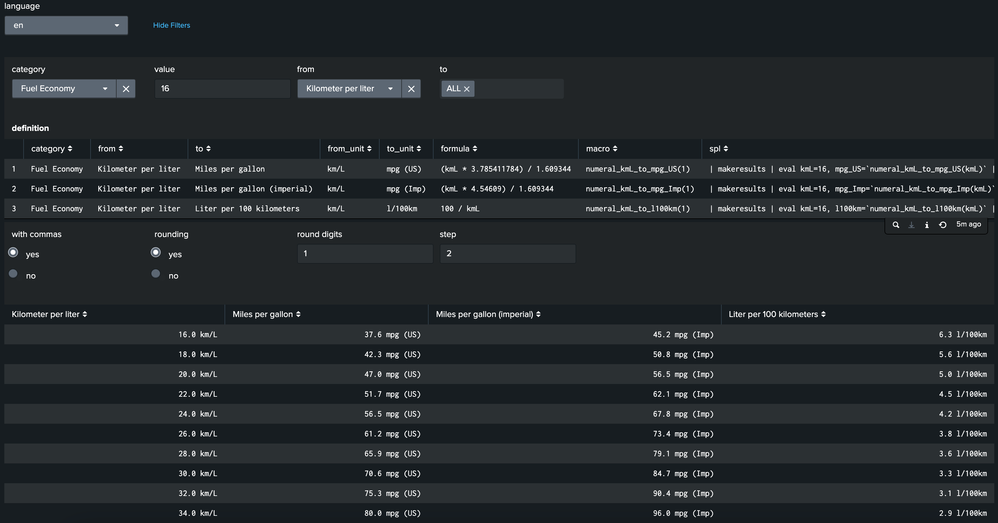This screenshot has height=523, width=998.
Task: Click the round digits input field
Action: pyautogui.click(x=365, y=253)
